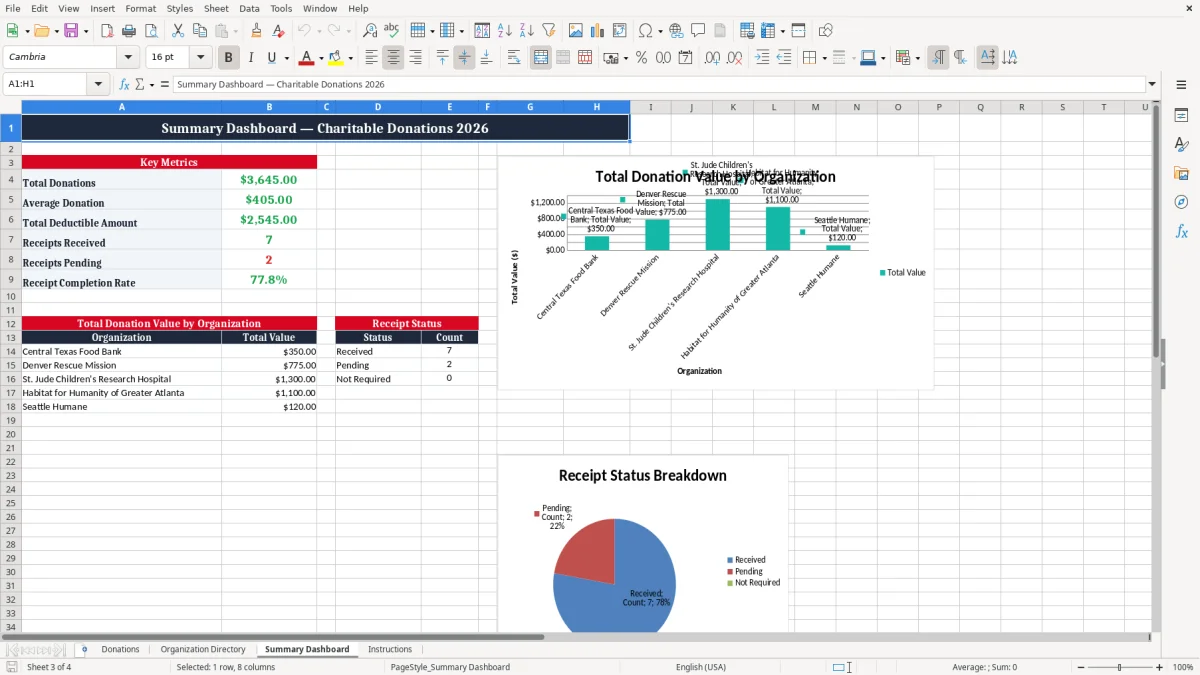Open Print Preview
The image size is (1200, 675).
tap(151, 31)
